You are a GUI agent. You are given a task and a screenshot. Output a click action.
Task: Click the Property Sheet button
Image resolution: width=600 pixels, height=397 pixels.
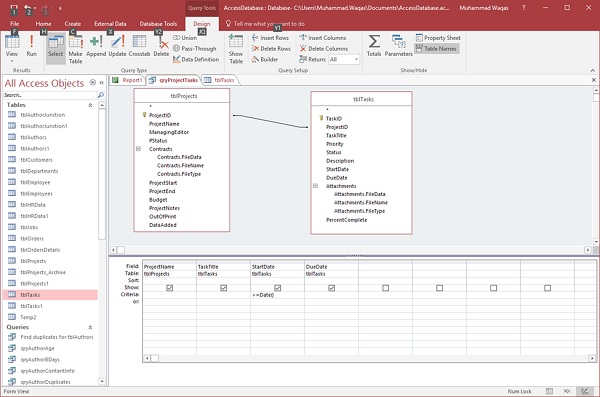pyautogui.click(x=438, y=38)
